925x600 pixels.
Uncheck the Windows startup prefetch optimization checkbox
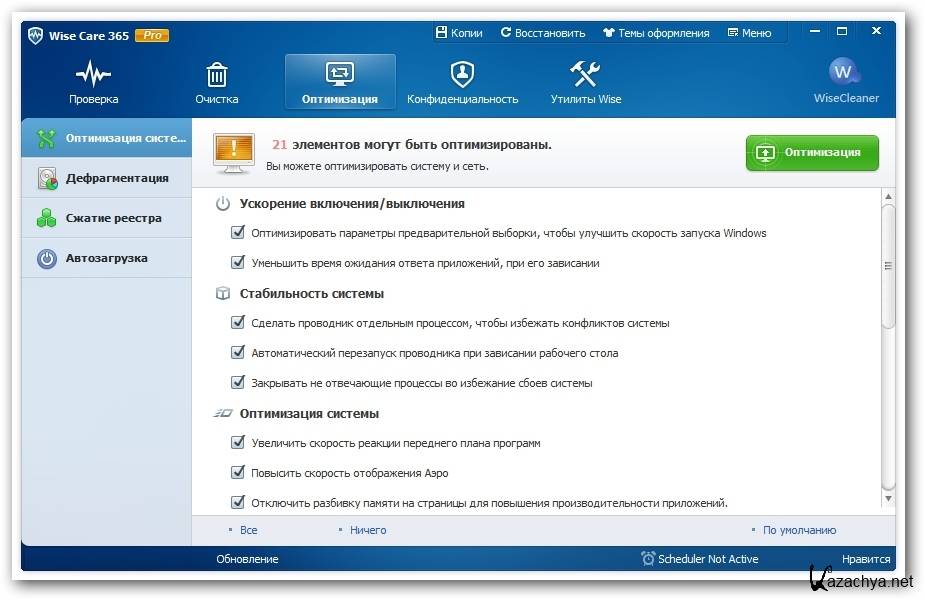pyautogui.click(x=238, y=233)
